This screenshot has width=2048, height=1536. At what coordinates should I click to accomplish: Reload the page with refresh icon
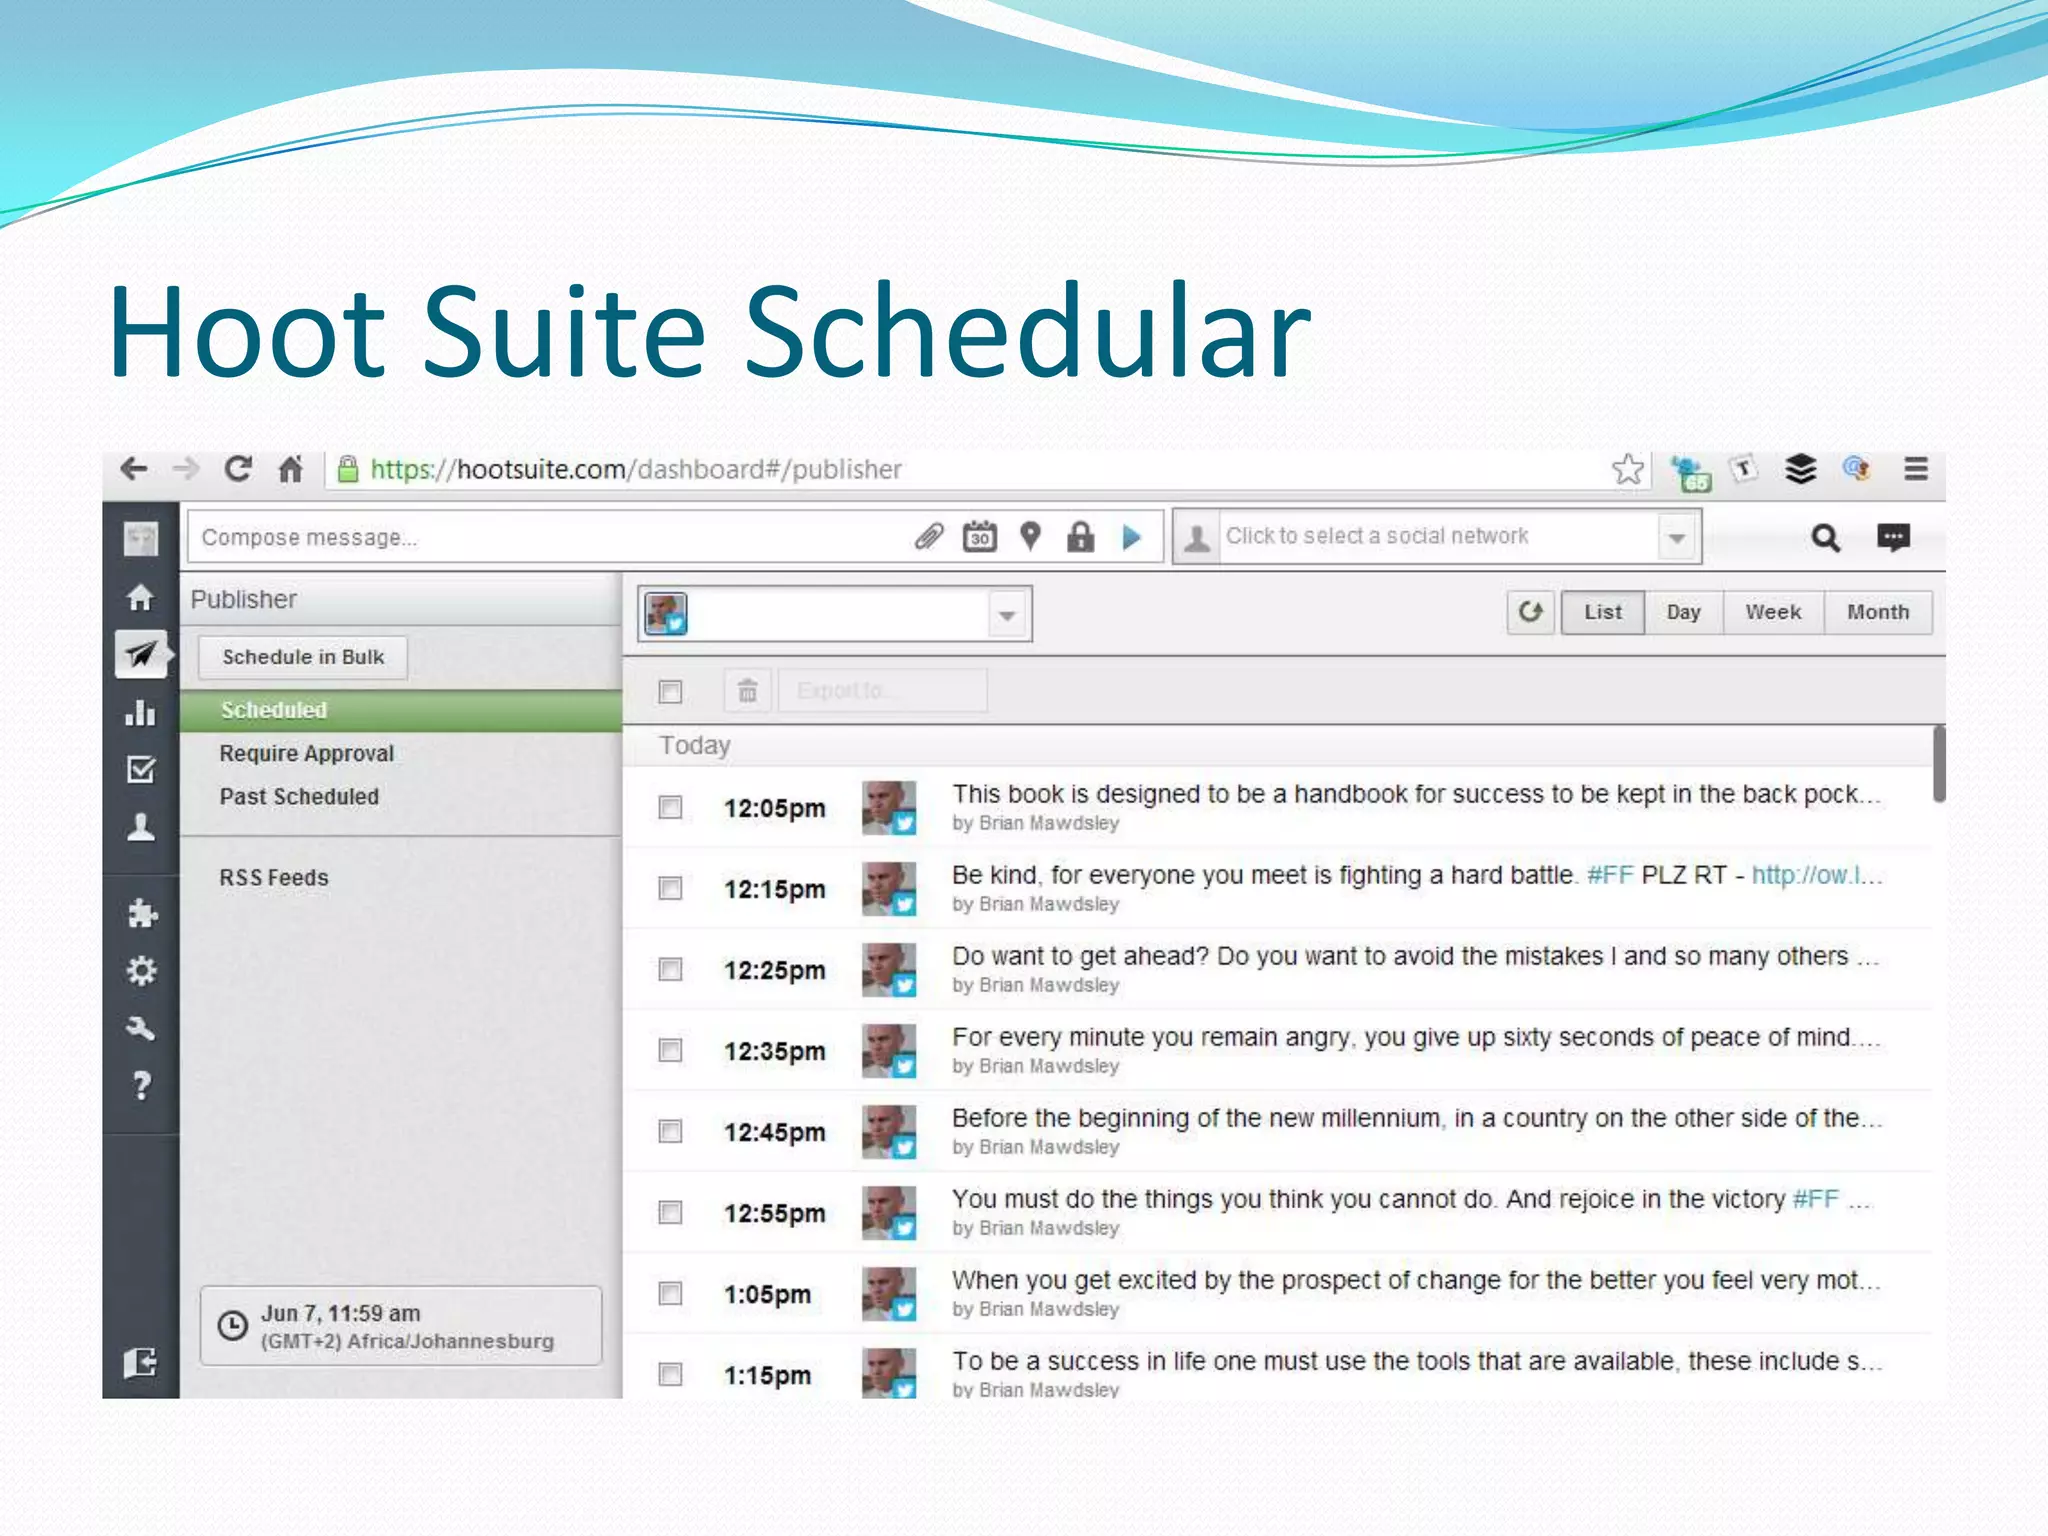[x=238, y=469]
